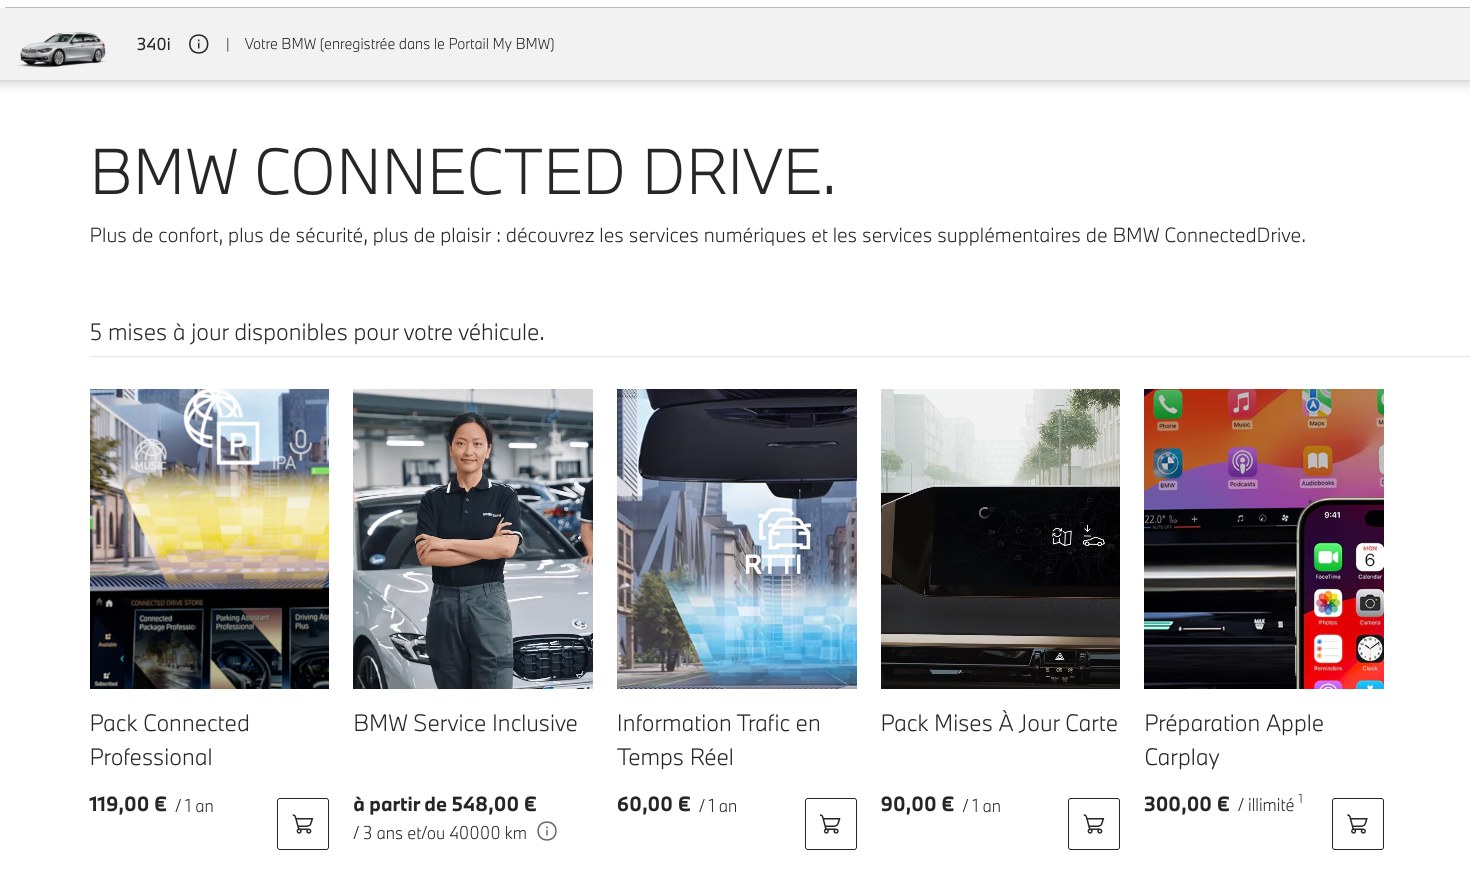Open the Pack Mises À Jour Carte image
The width and height of the screenshot is (1470, 877).
pyautogui.click(x=1000, y=538)
